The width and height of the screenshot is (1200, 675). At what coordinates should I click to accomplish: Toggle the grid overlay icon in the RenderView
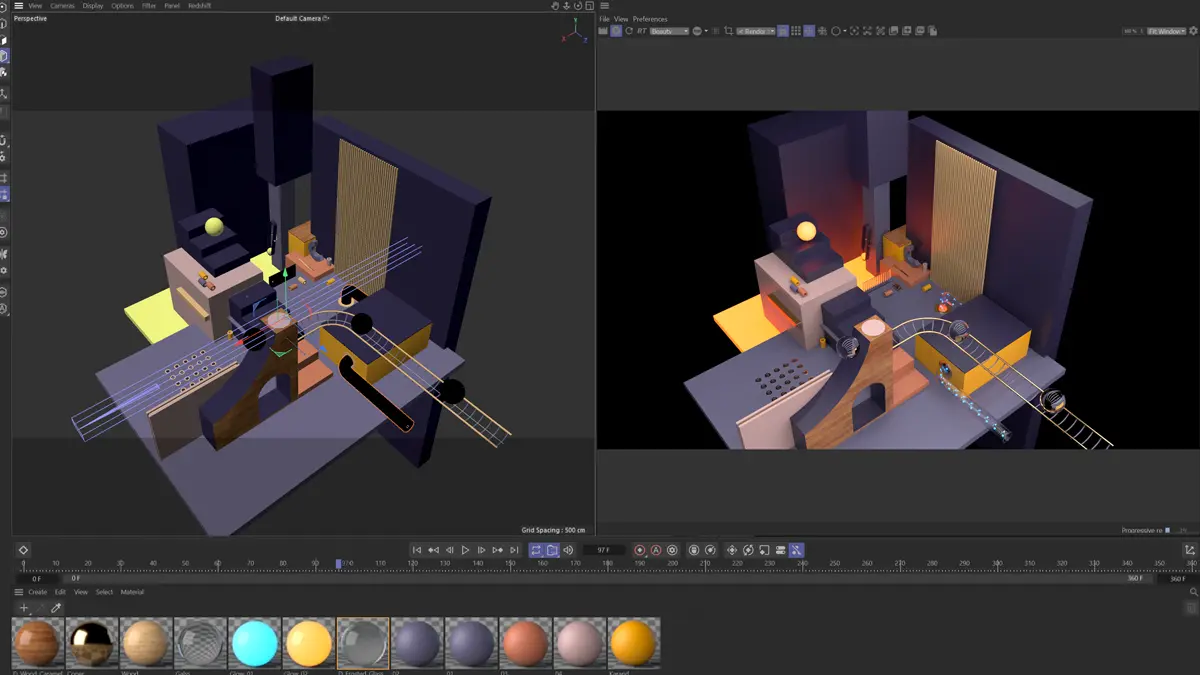(796, 31)
